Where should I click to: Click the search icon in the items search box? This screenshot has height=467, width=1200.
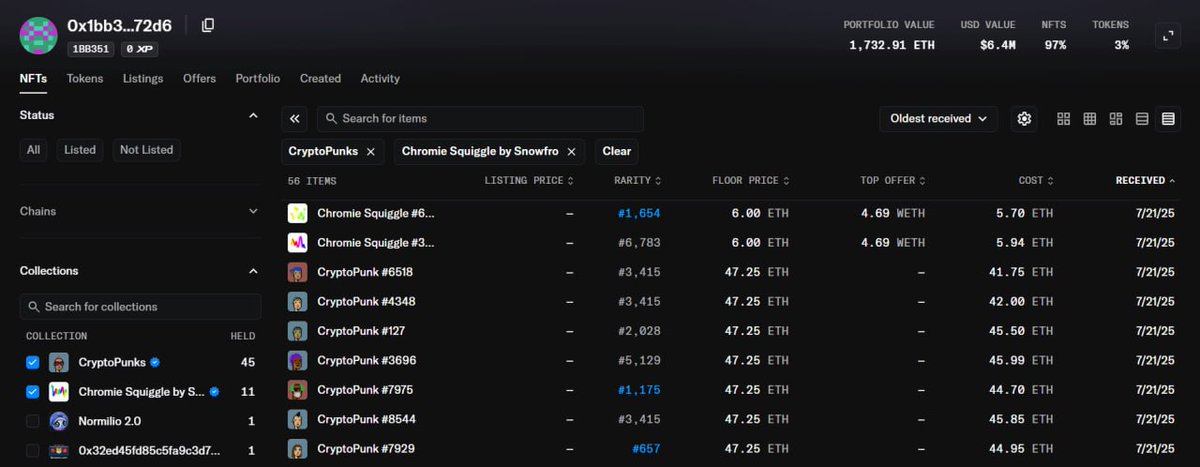330,118
